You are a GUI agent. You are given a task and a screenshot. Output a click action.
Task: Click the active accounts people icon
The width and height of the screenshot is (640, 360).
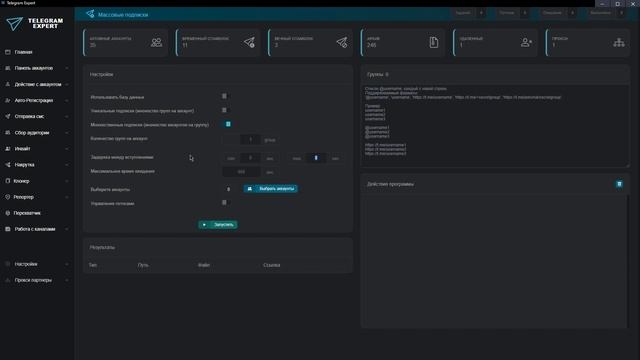pyautogui.click(x=156, y=42)
